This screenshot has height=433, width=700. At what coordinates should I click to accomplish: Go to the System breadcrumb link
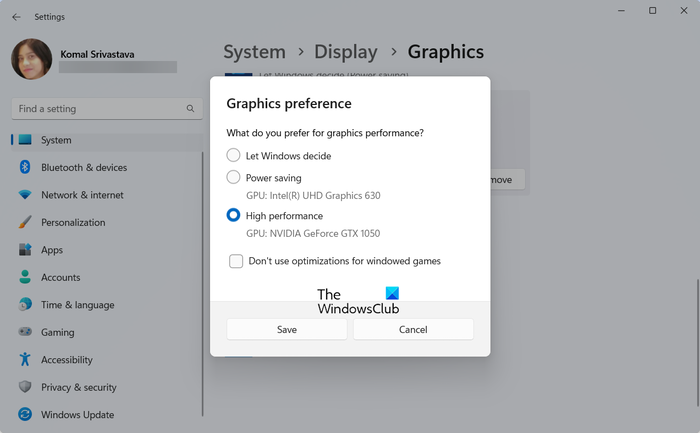(x=254, y=52)
